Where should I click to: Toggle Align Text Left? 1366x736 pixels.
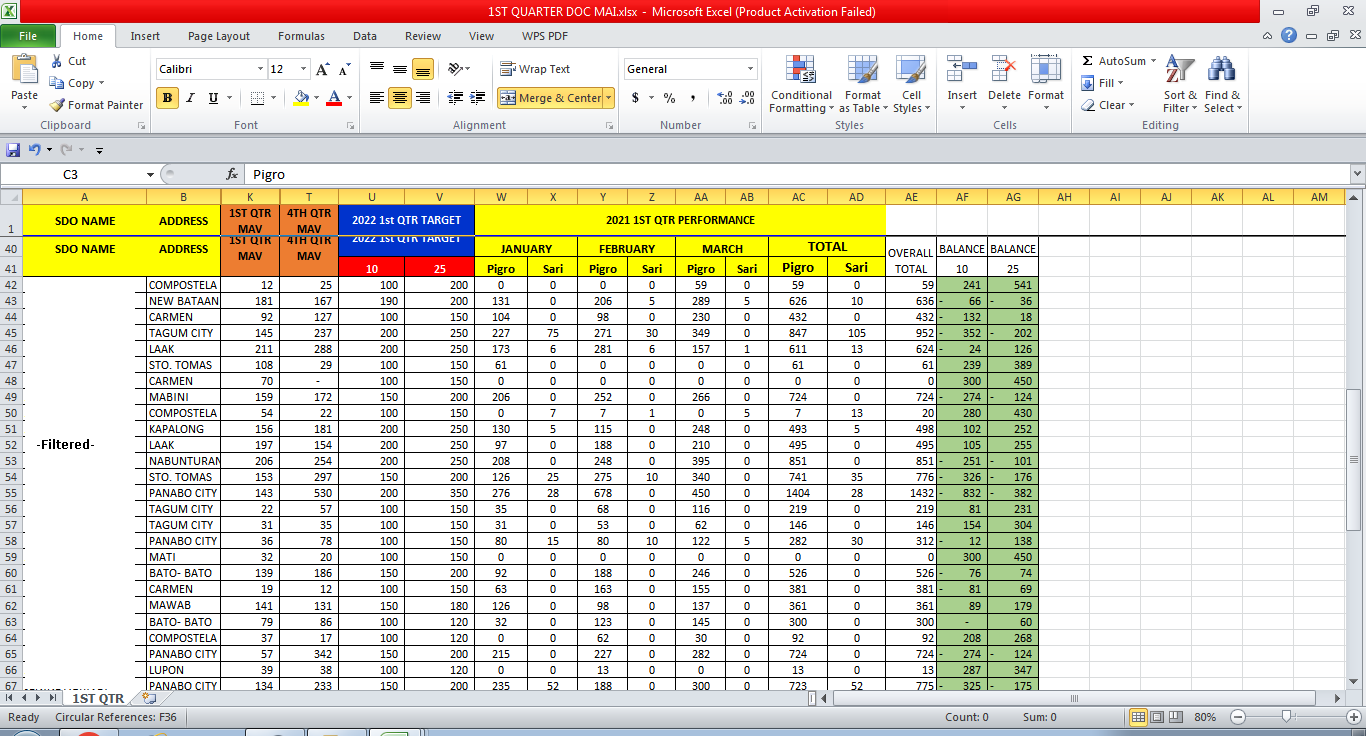377,98
